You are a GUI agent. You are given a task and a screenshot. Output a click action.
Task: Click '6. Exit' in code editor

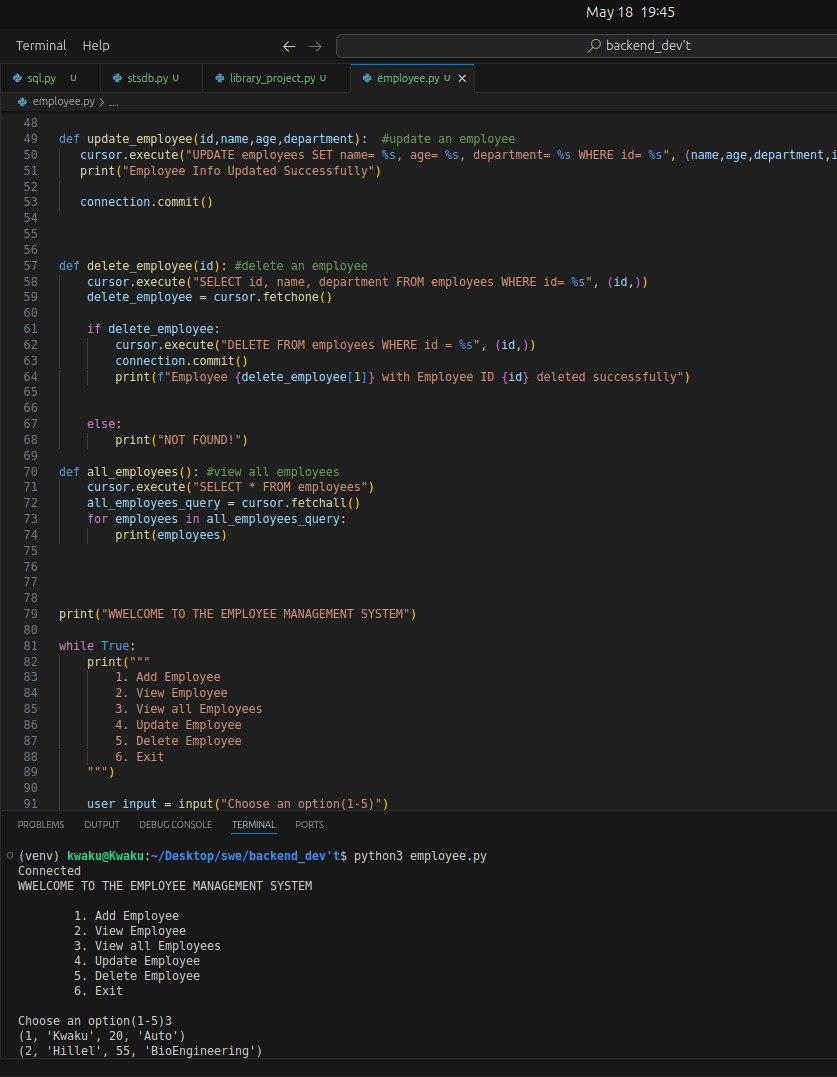140,757
